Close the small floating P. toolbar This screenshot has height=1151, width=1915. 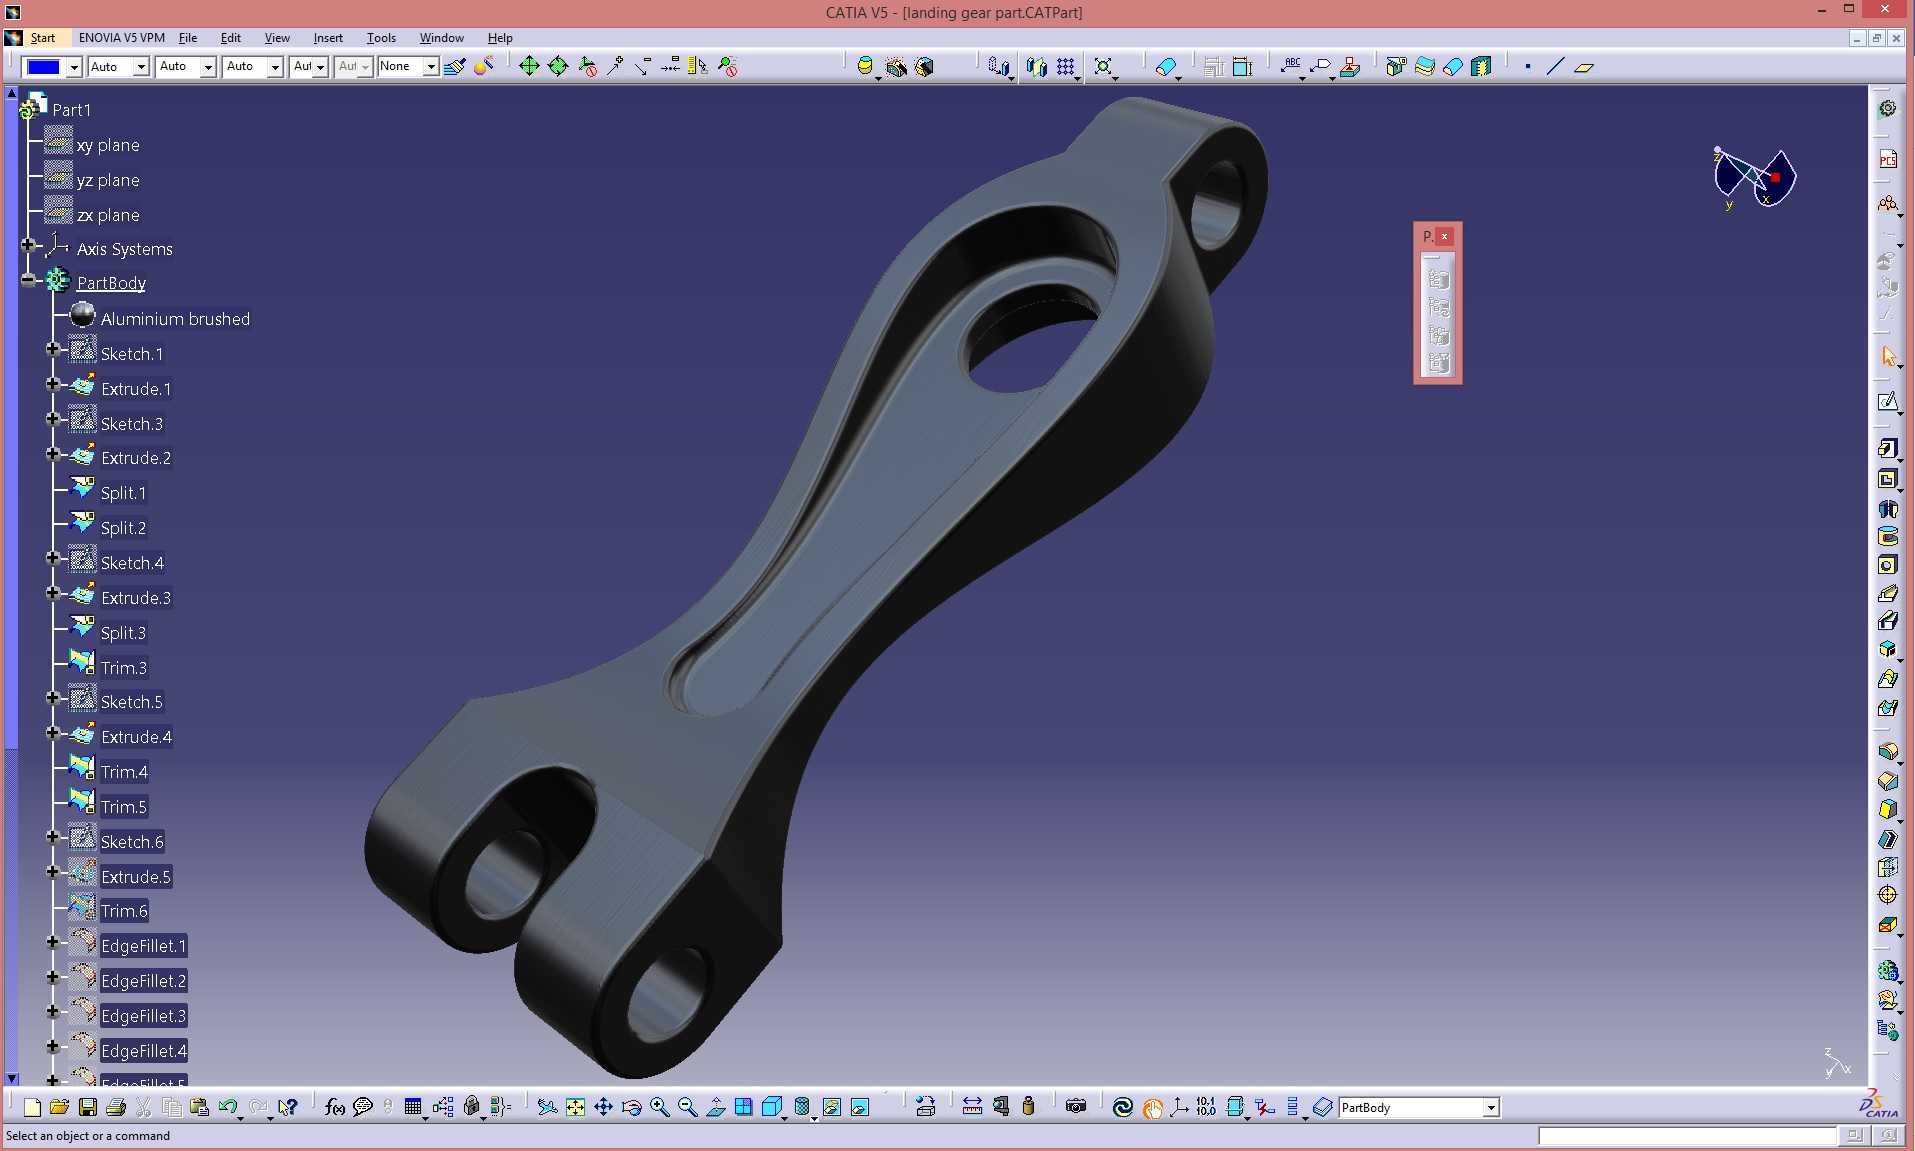coord(1444,236)
